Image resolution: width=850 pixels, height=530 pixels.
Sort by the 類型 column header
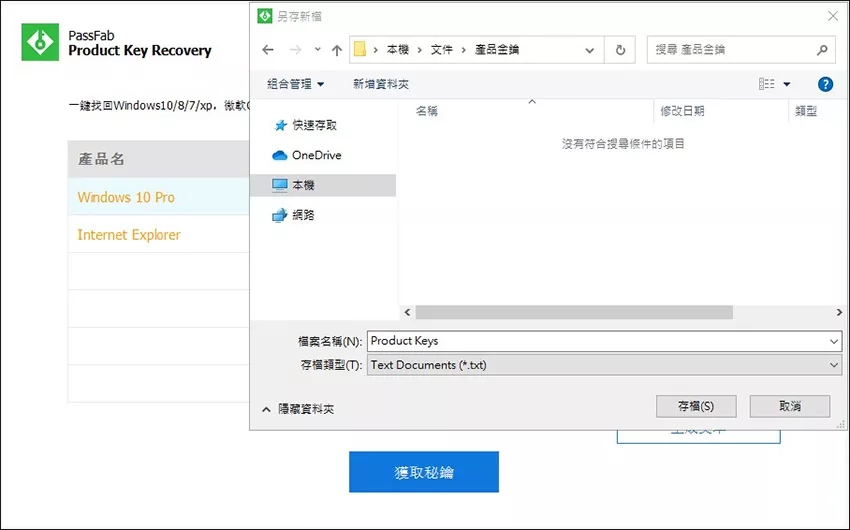point(806,111)
